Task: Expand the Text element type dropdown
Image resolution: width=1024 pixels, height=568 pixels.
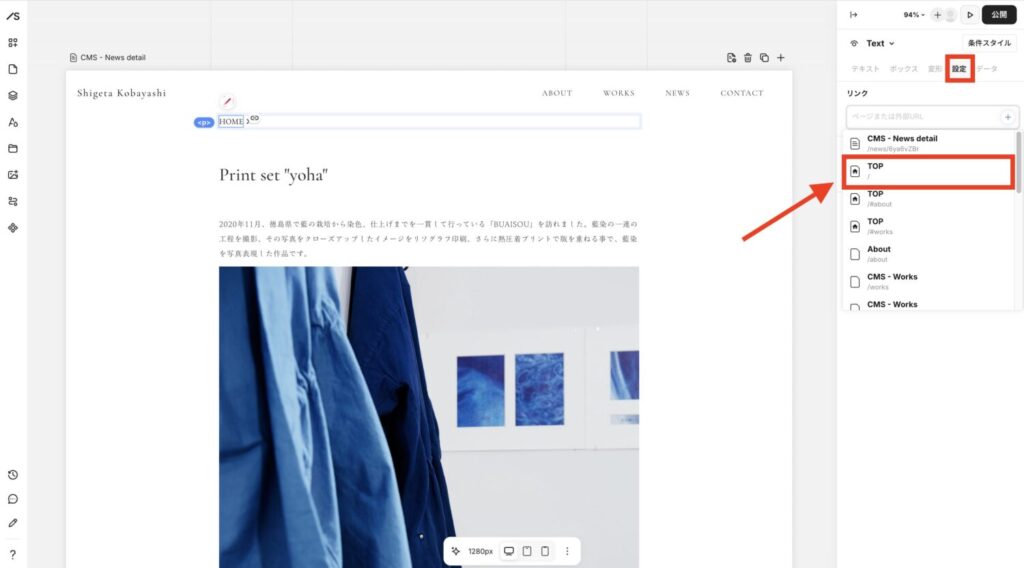Action: (880, 43)
